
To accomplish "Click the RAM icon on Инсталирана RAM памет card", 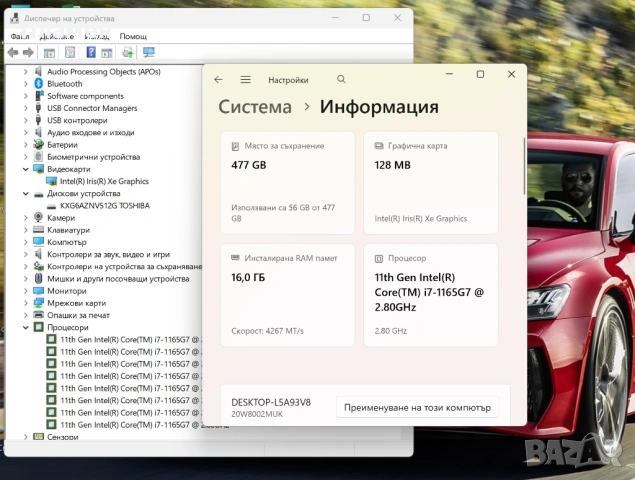I will [235, 258].
